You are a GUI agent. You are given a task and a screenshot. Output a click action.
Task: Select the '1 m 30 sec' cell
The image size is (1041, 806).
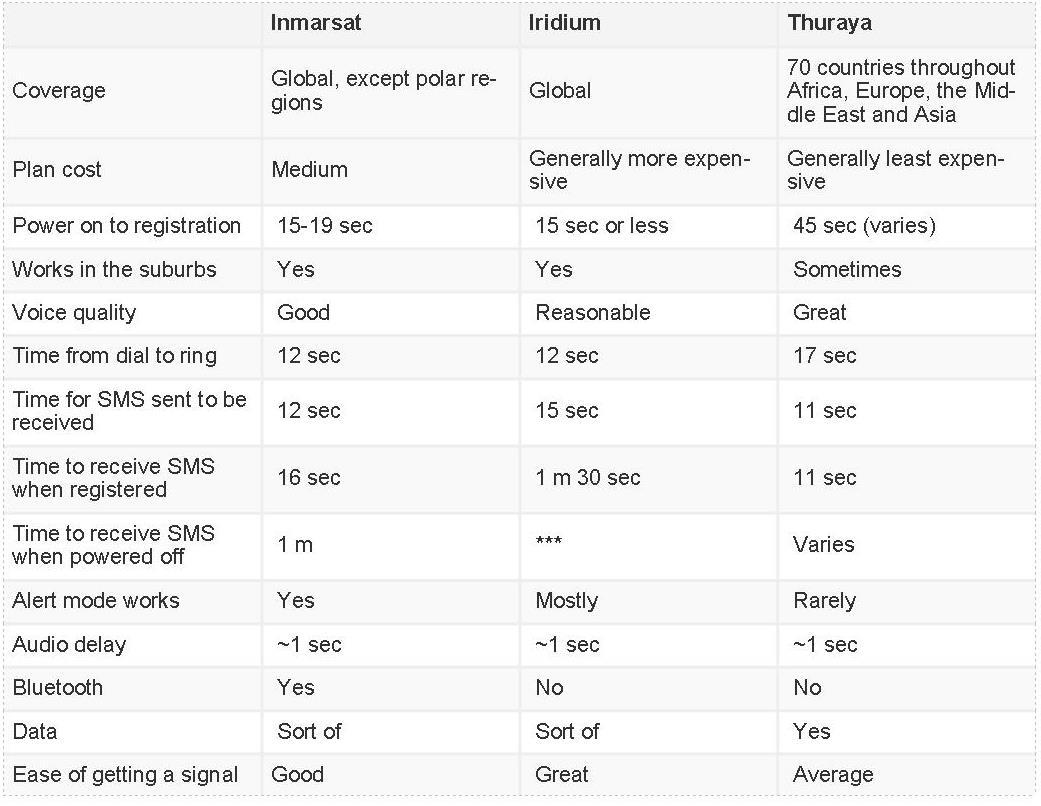coord(588,478)
